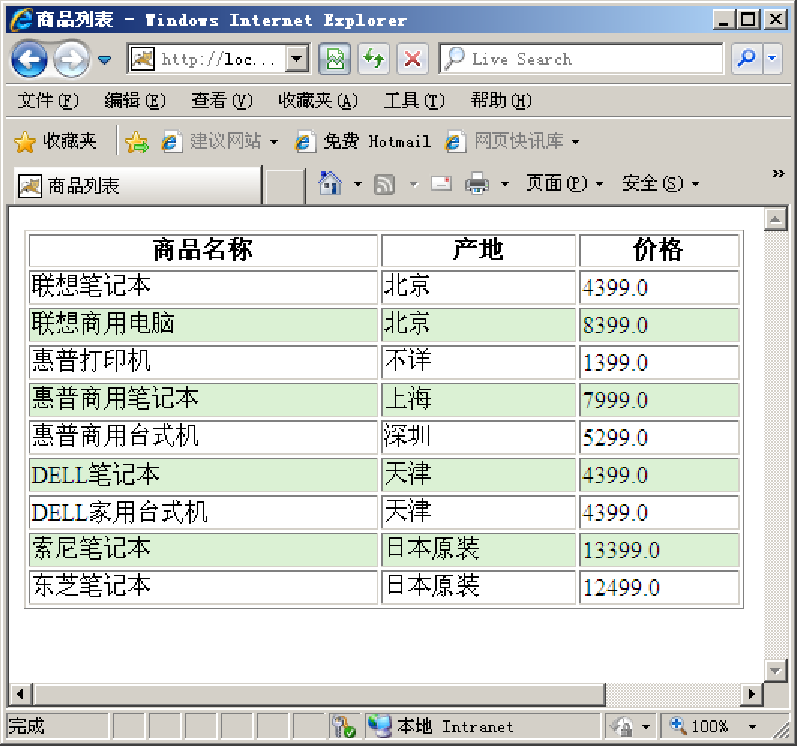This screenshot has width=797, height=746.
Task: Click the vertical scrollbar up arrow
Action: (775, 220)
